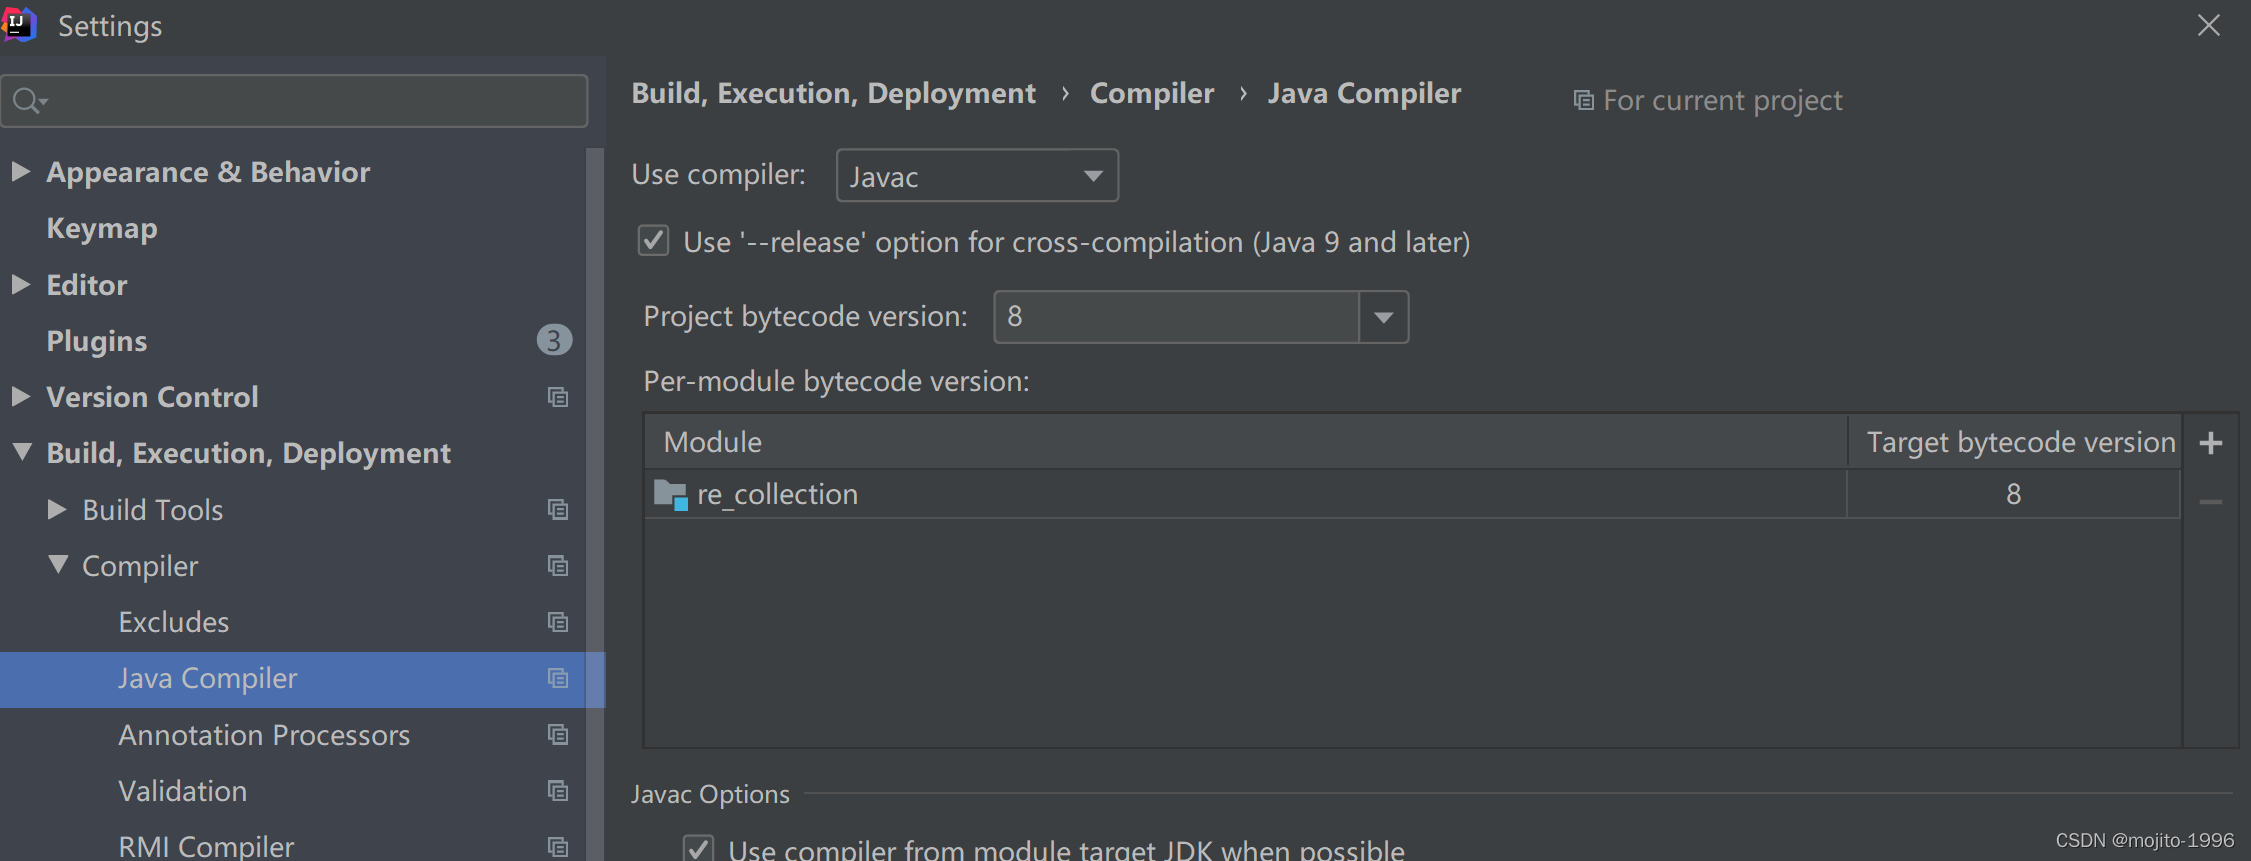Click the Build Tools label
The width and height of the screenshot is (2251, 861).
tap(153, 510)
